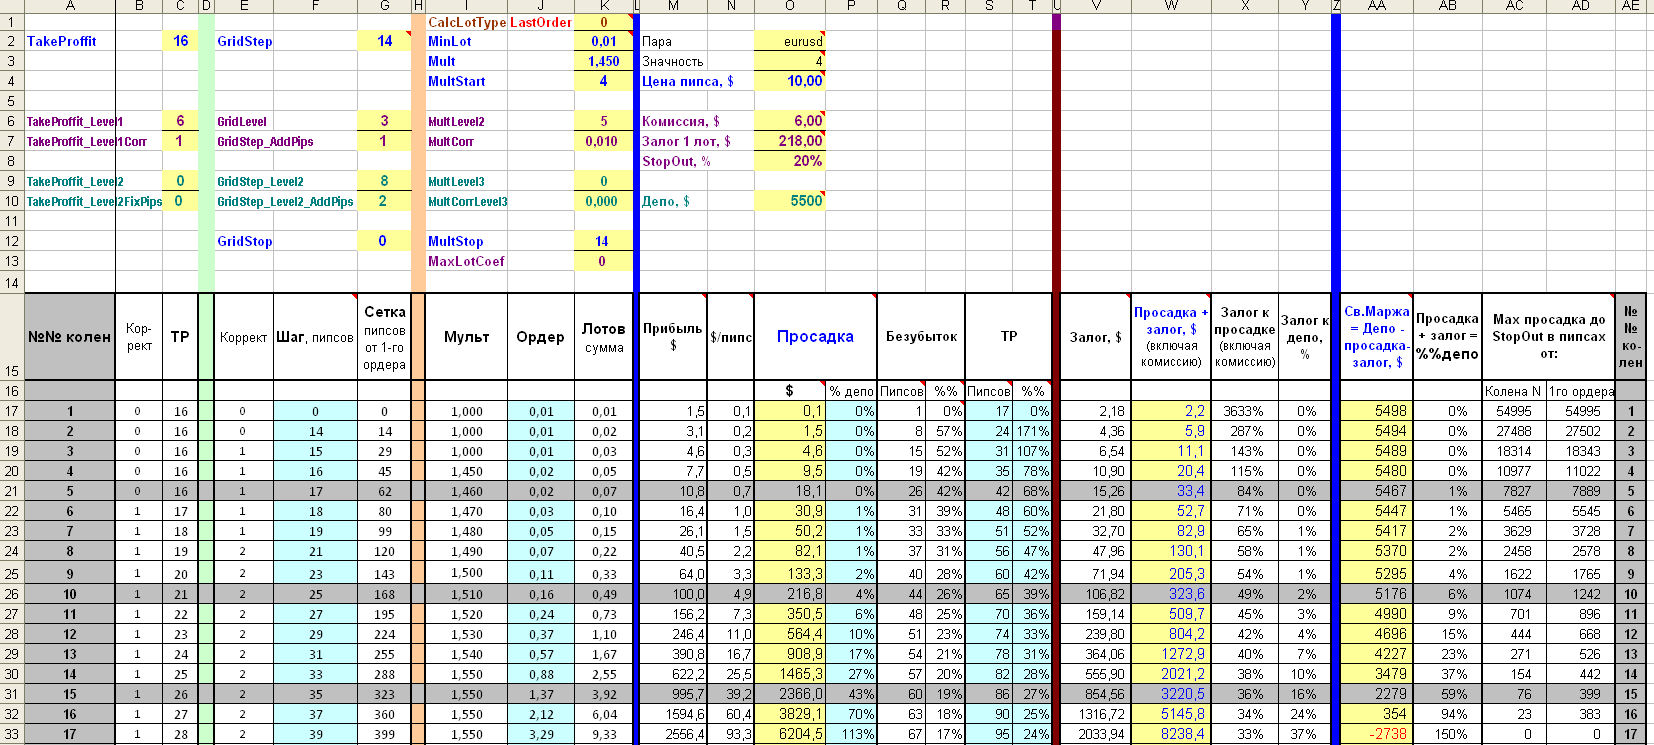Select the Залог, $ header cell
This screenshot has height=745, width=1654.
tap(1096, 336)
